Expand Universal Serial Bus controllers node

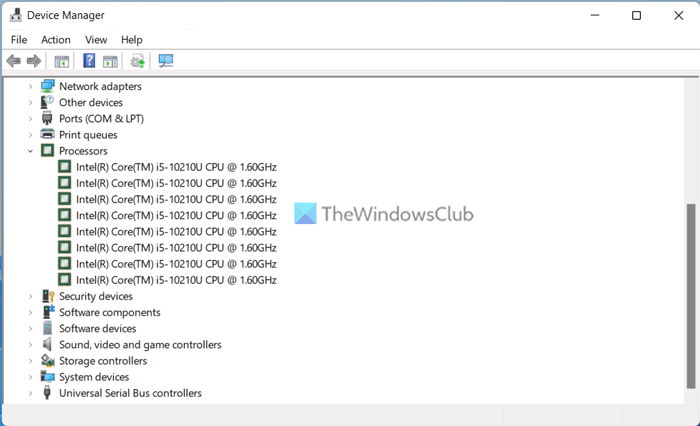click(30, 393)
